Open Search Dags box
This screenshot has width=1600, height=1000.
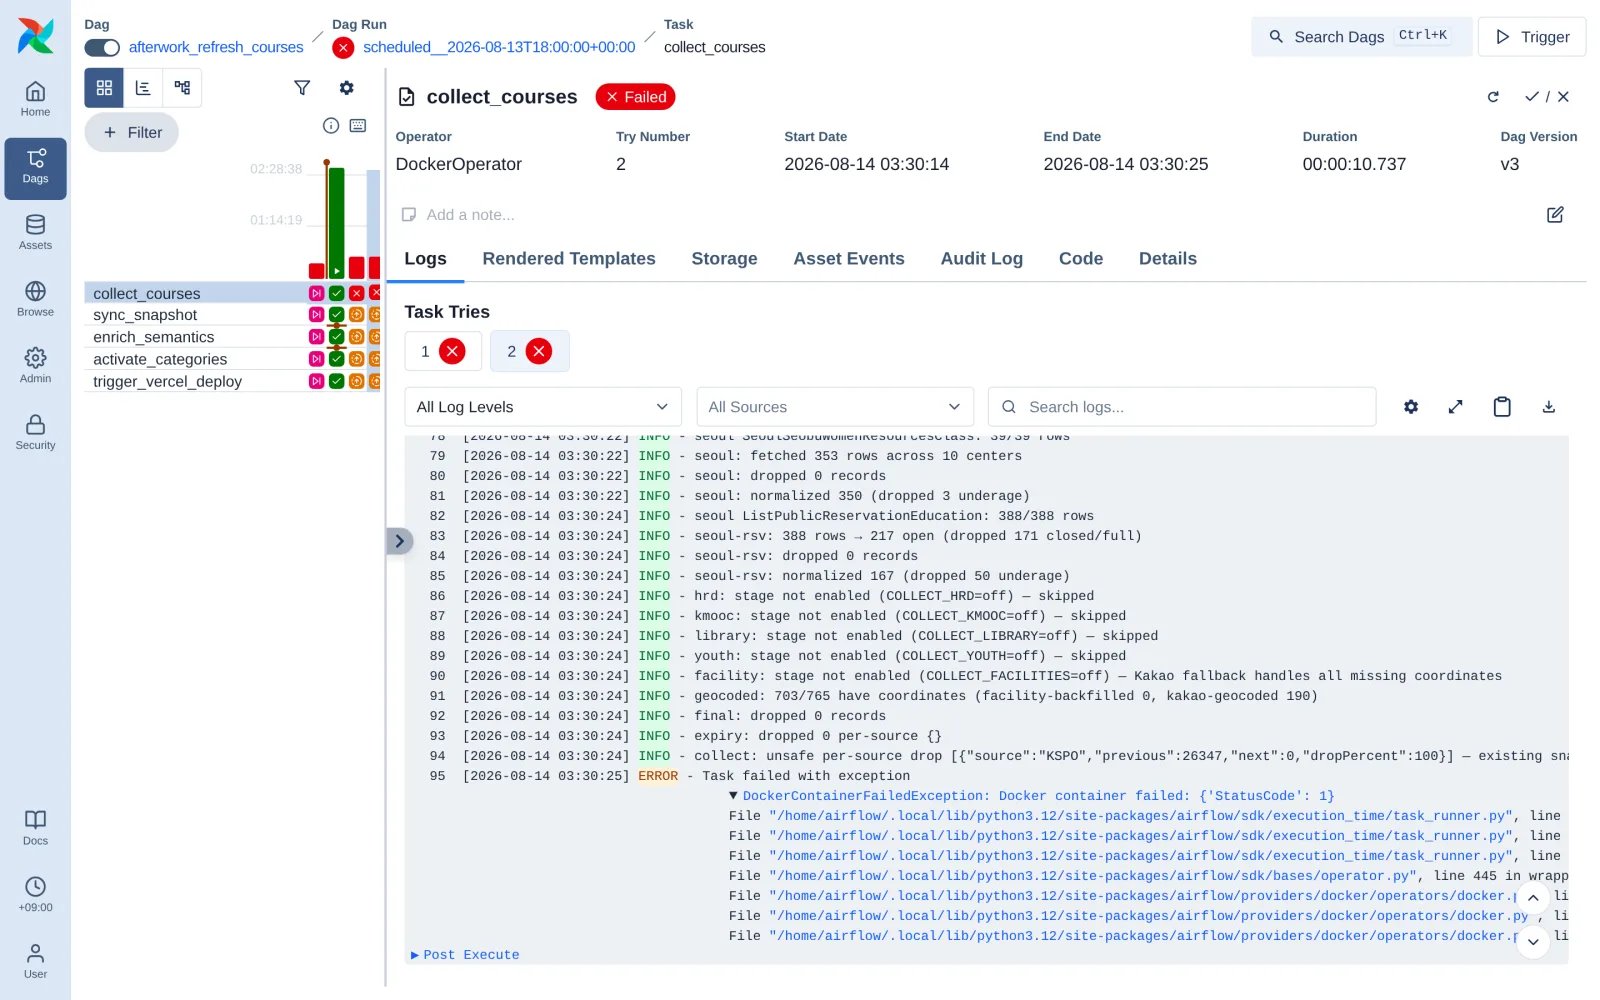point(1361,37)
